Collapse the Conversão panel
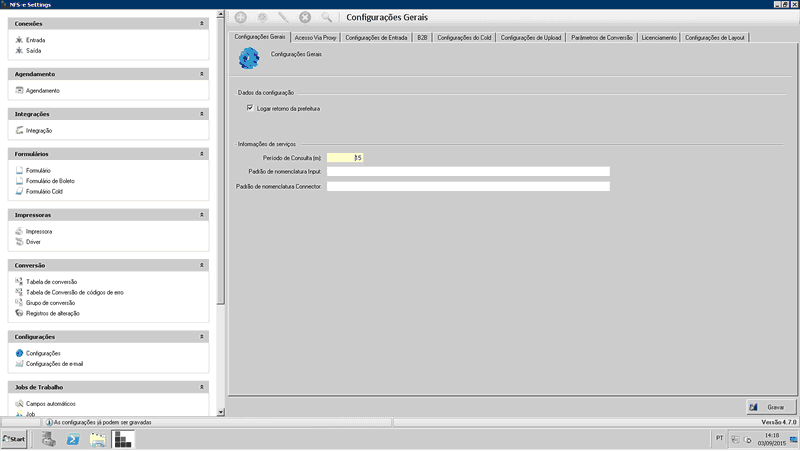800x451 pixels. [x=202, y=265]
